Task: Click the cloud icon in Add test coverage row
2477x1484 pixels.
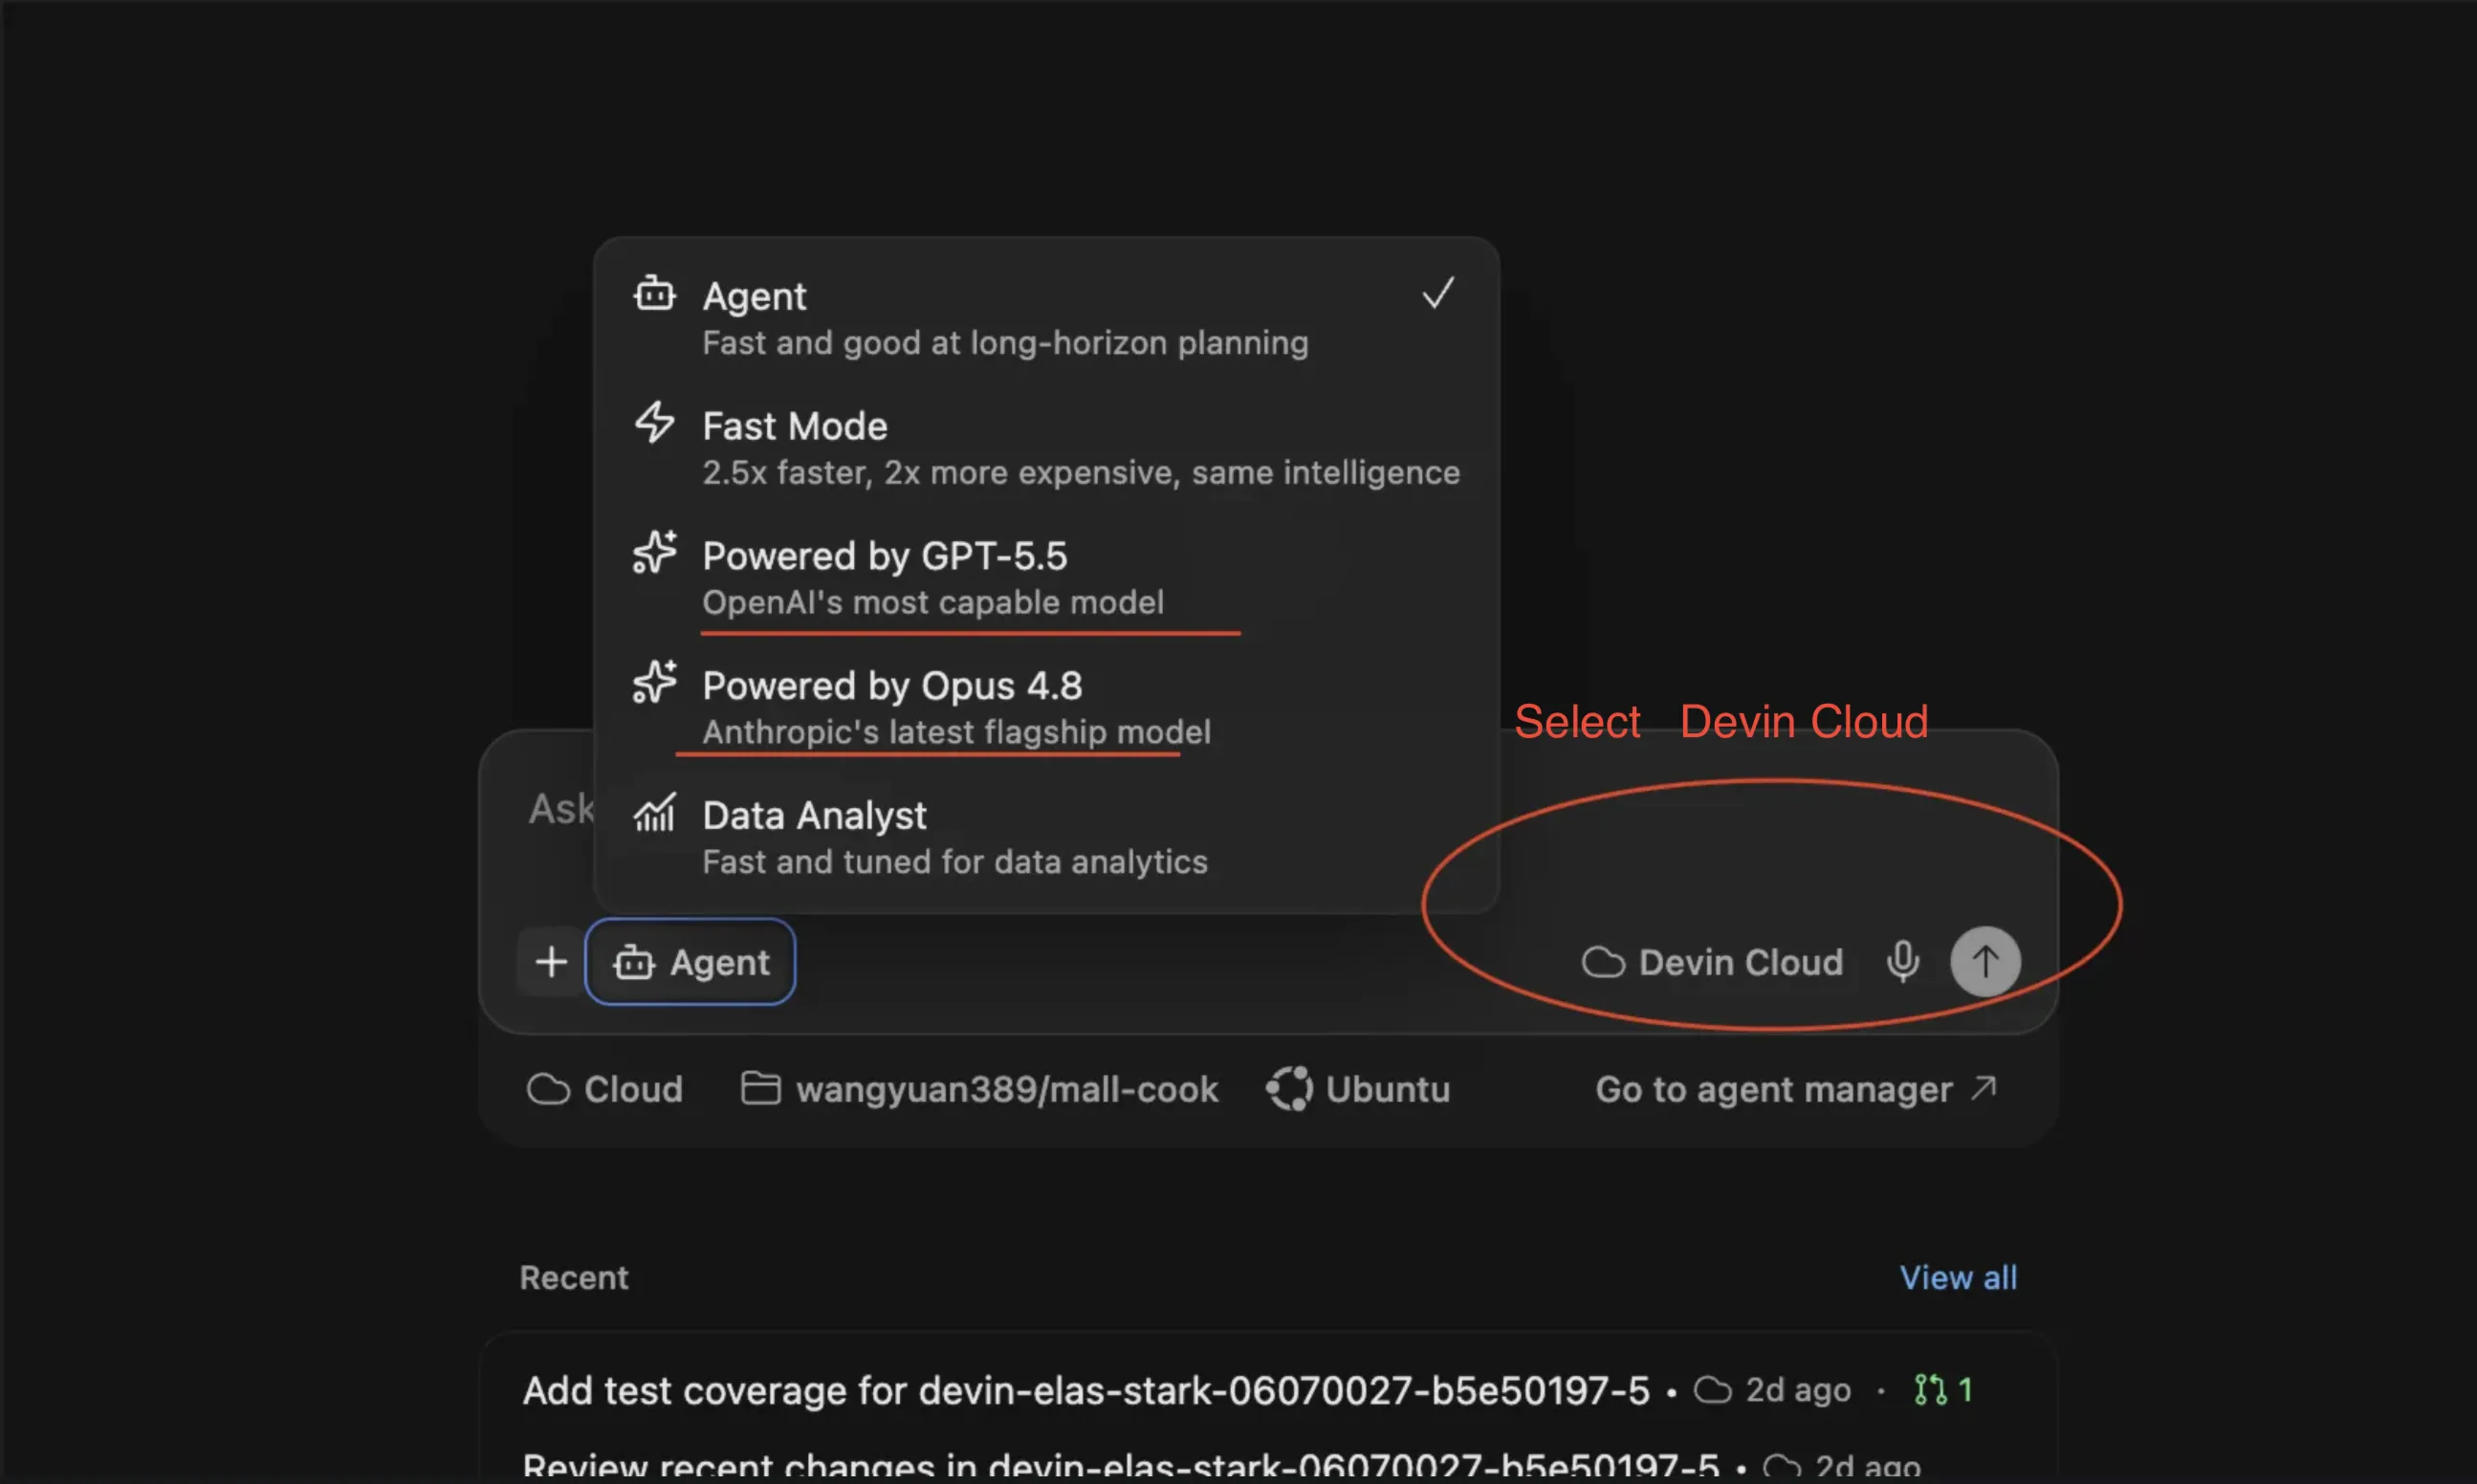Action: tap(1712, 1390)
